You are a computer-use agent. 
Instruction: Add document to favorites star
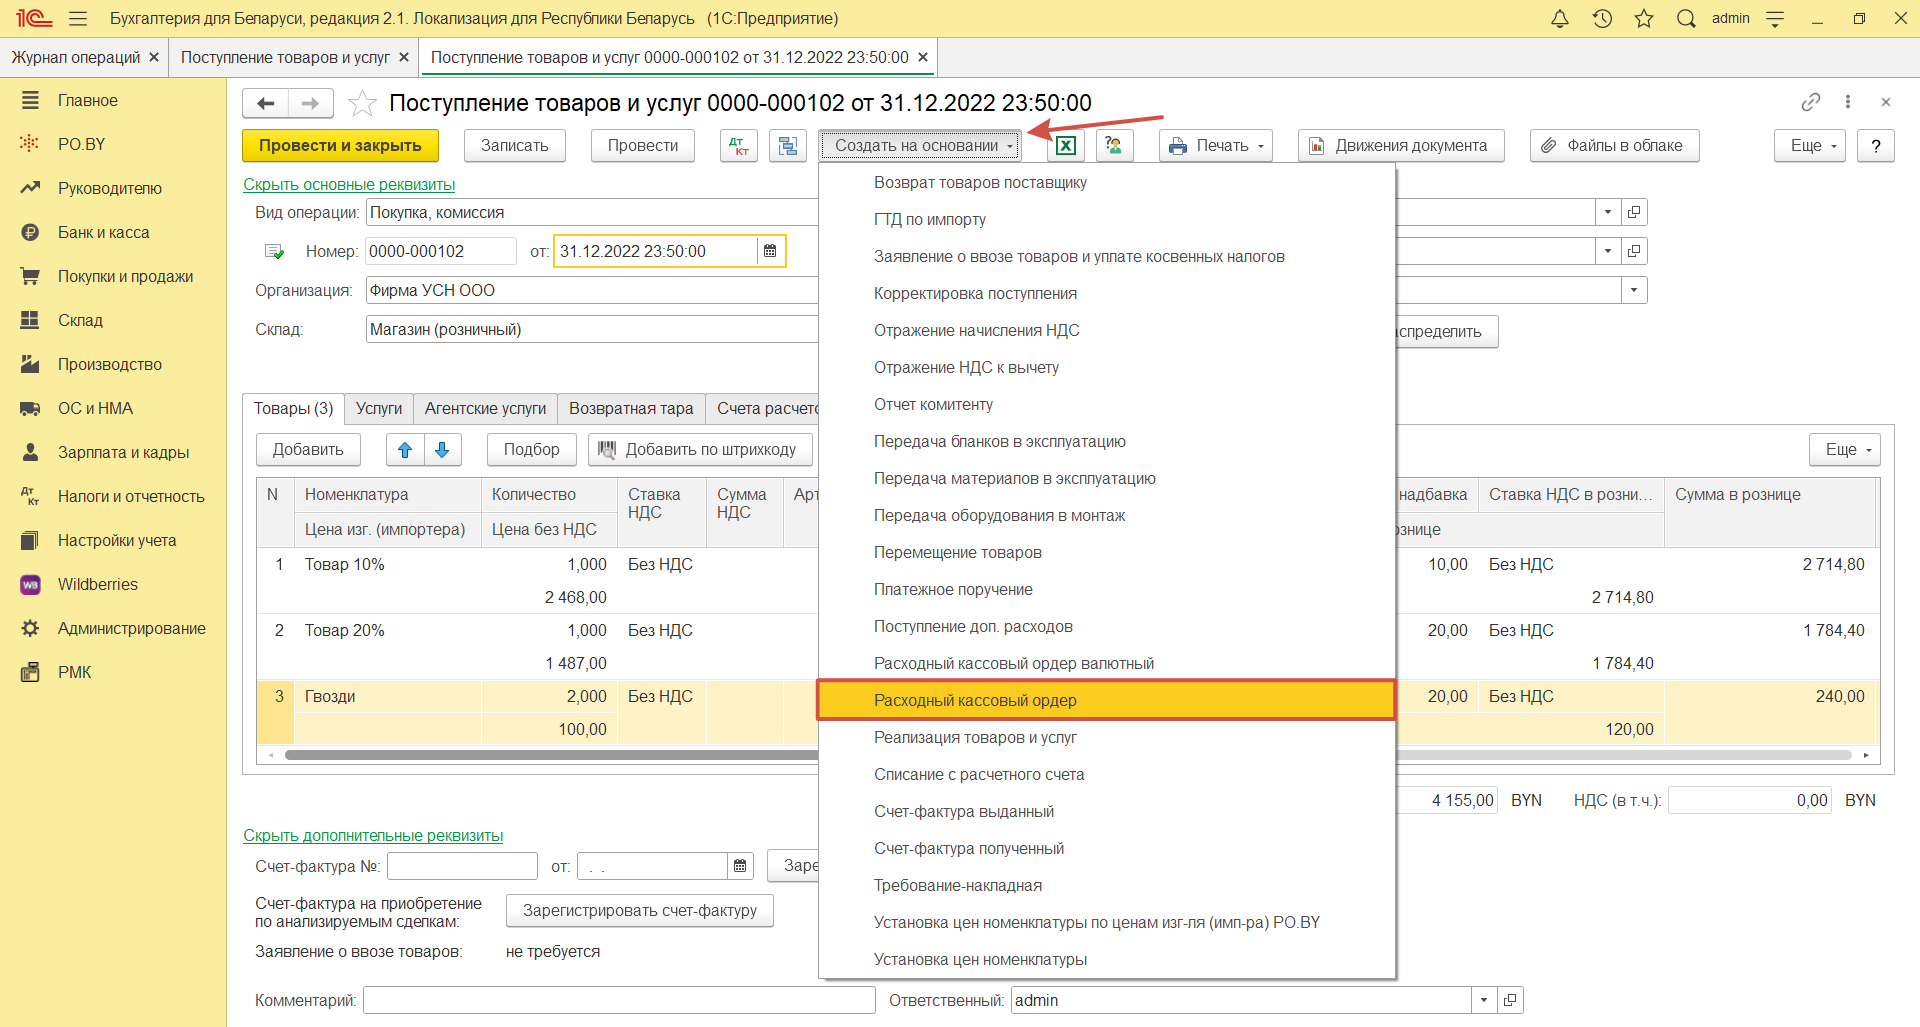(x=362, y=103)
